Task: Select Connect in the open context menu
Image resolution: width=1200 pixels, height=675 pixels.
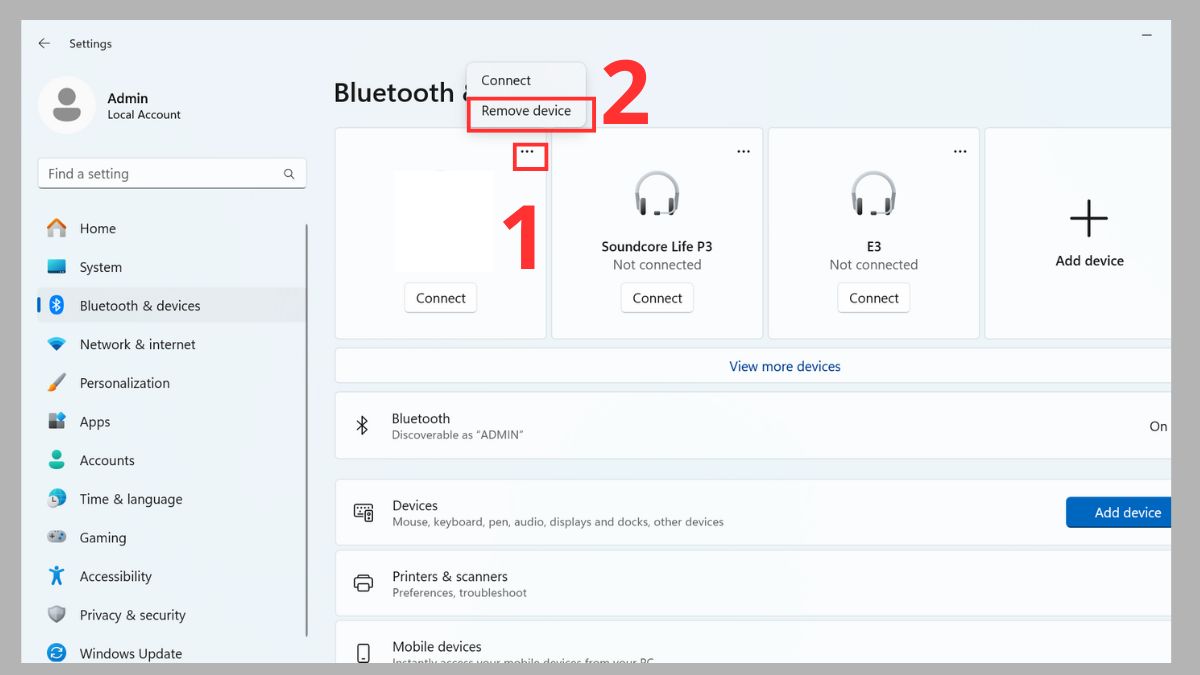Action: [504, 80]
